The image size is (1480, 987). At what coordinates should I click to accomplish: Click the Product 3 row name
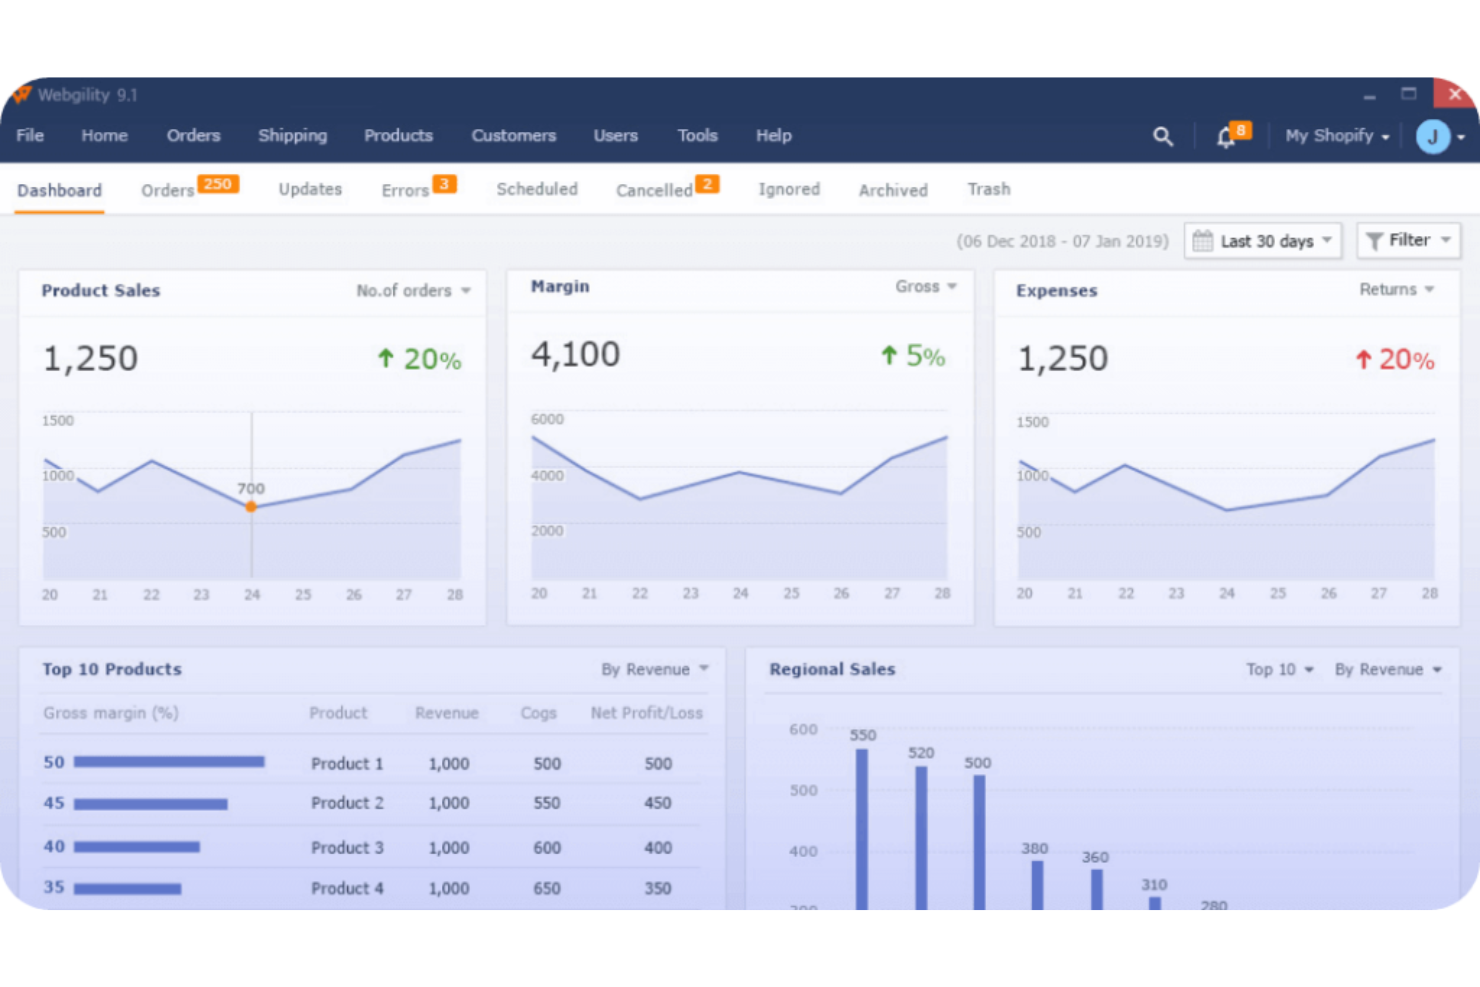click(347, 848)
